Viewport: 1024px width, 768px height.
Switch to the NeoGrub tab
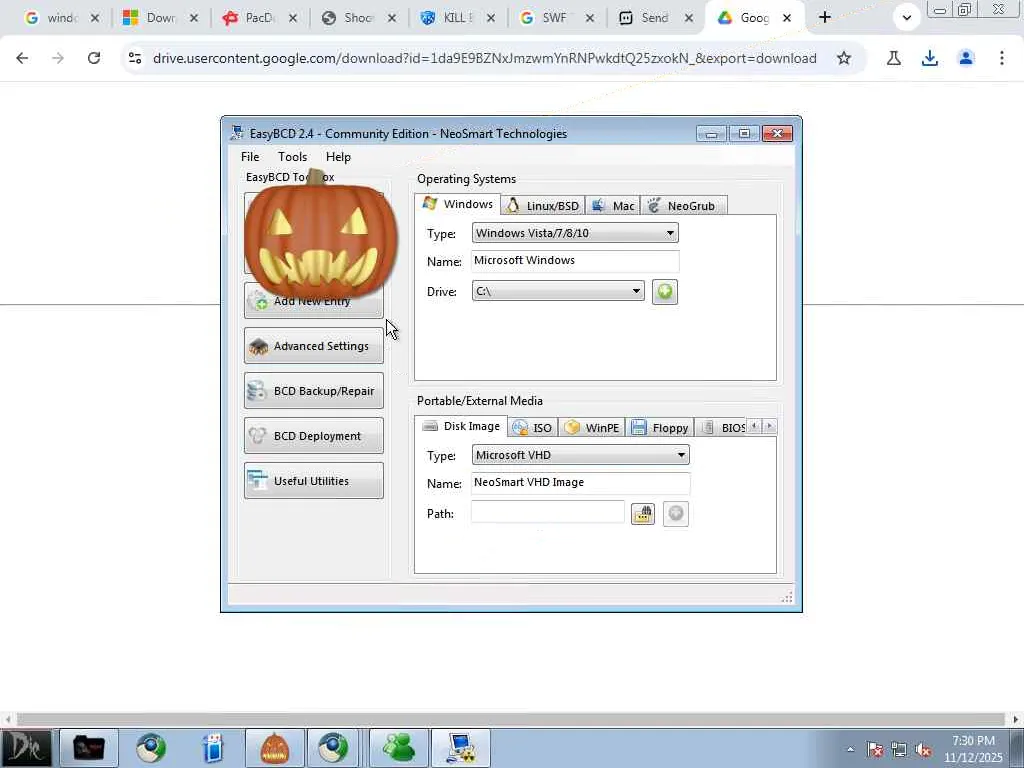pyautogui.click(x=683, y=206)
